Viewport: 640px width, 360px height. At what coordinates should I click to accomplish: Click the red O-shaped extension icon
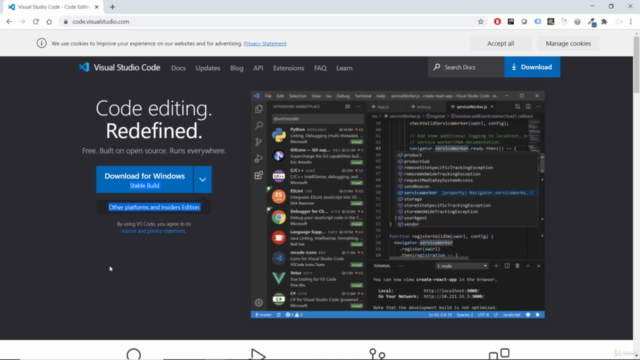pos(497,22)
